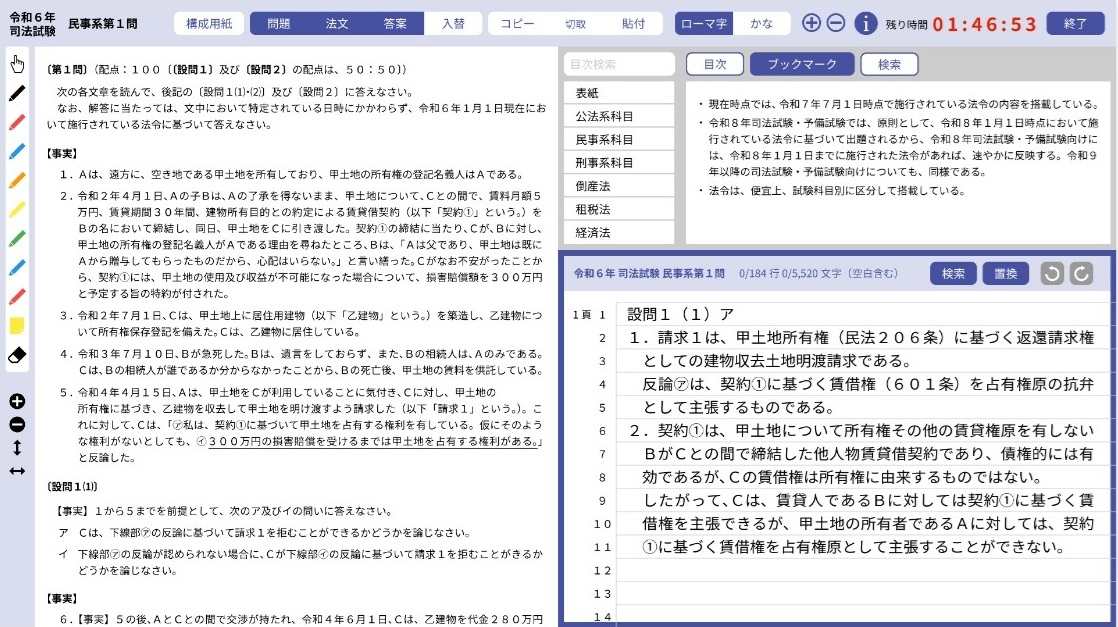
Task: Select 表紙 in the contents list
Action: click(619, 93)
